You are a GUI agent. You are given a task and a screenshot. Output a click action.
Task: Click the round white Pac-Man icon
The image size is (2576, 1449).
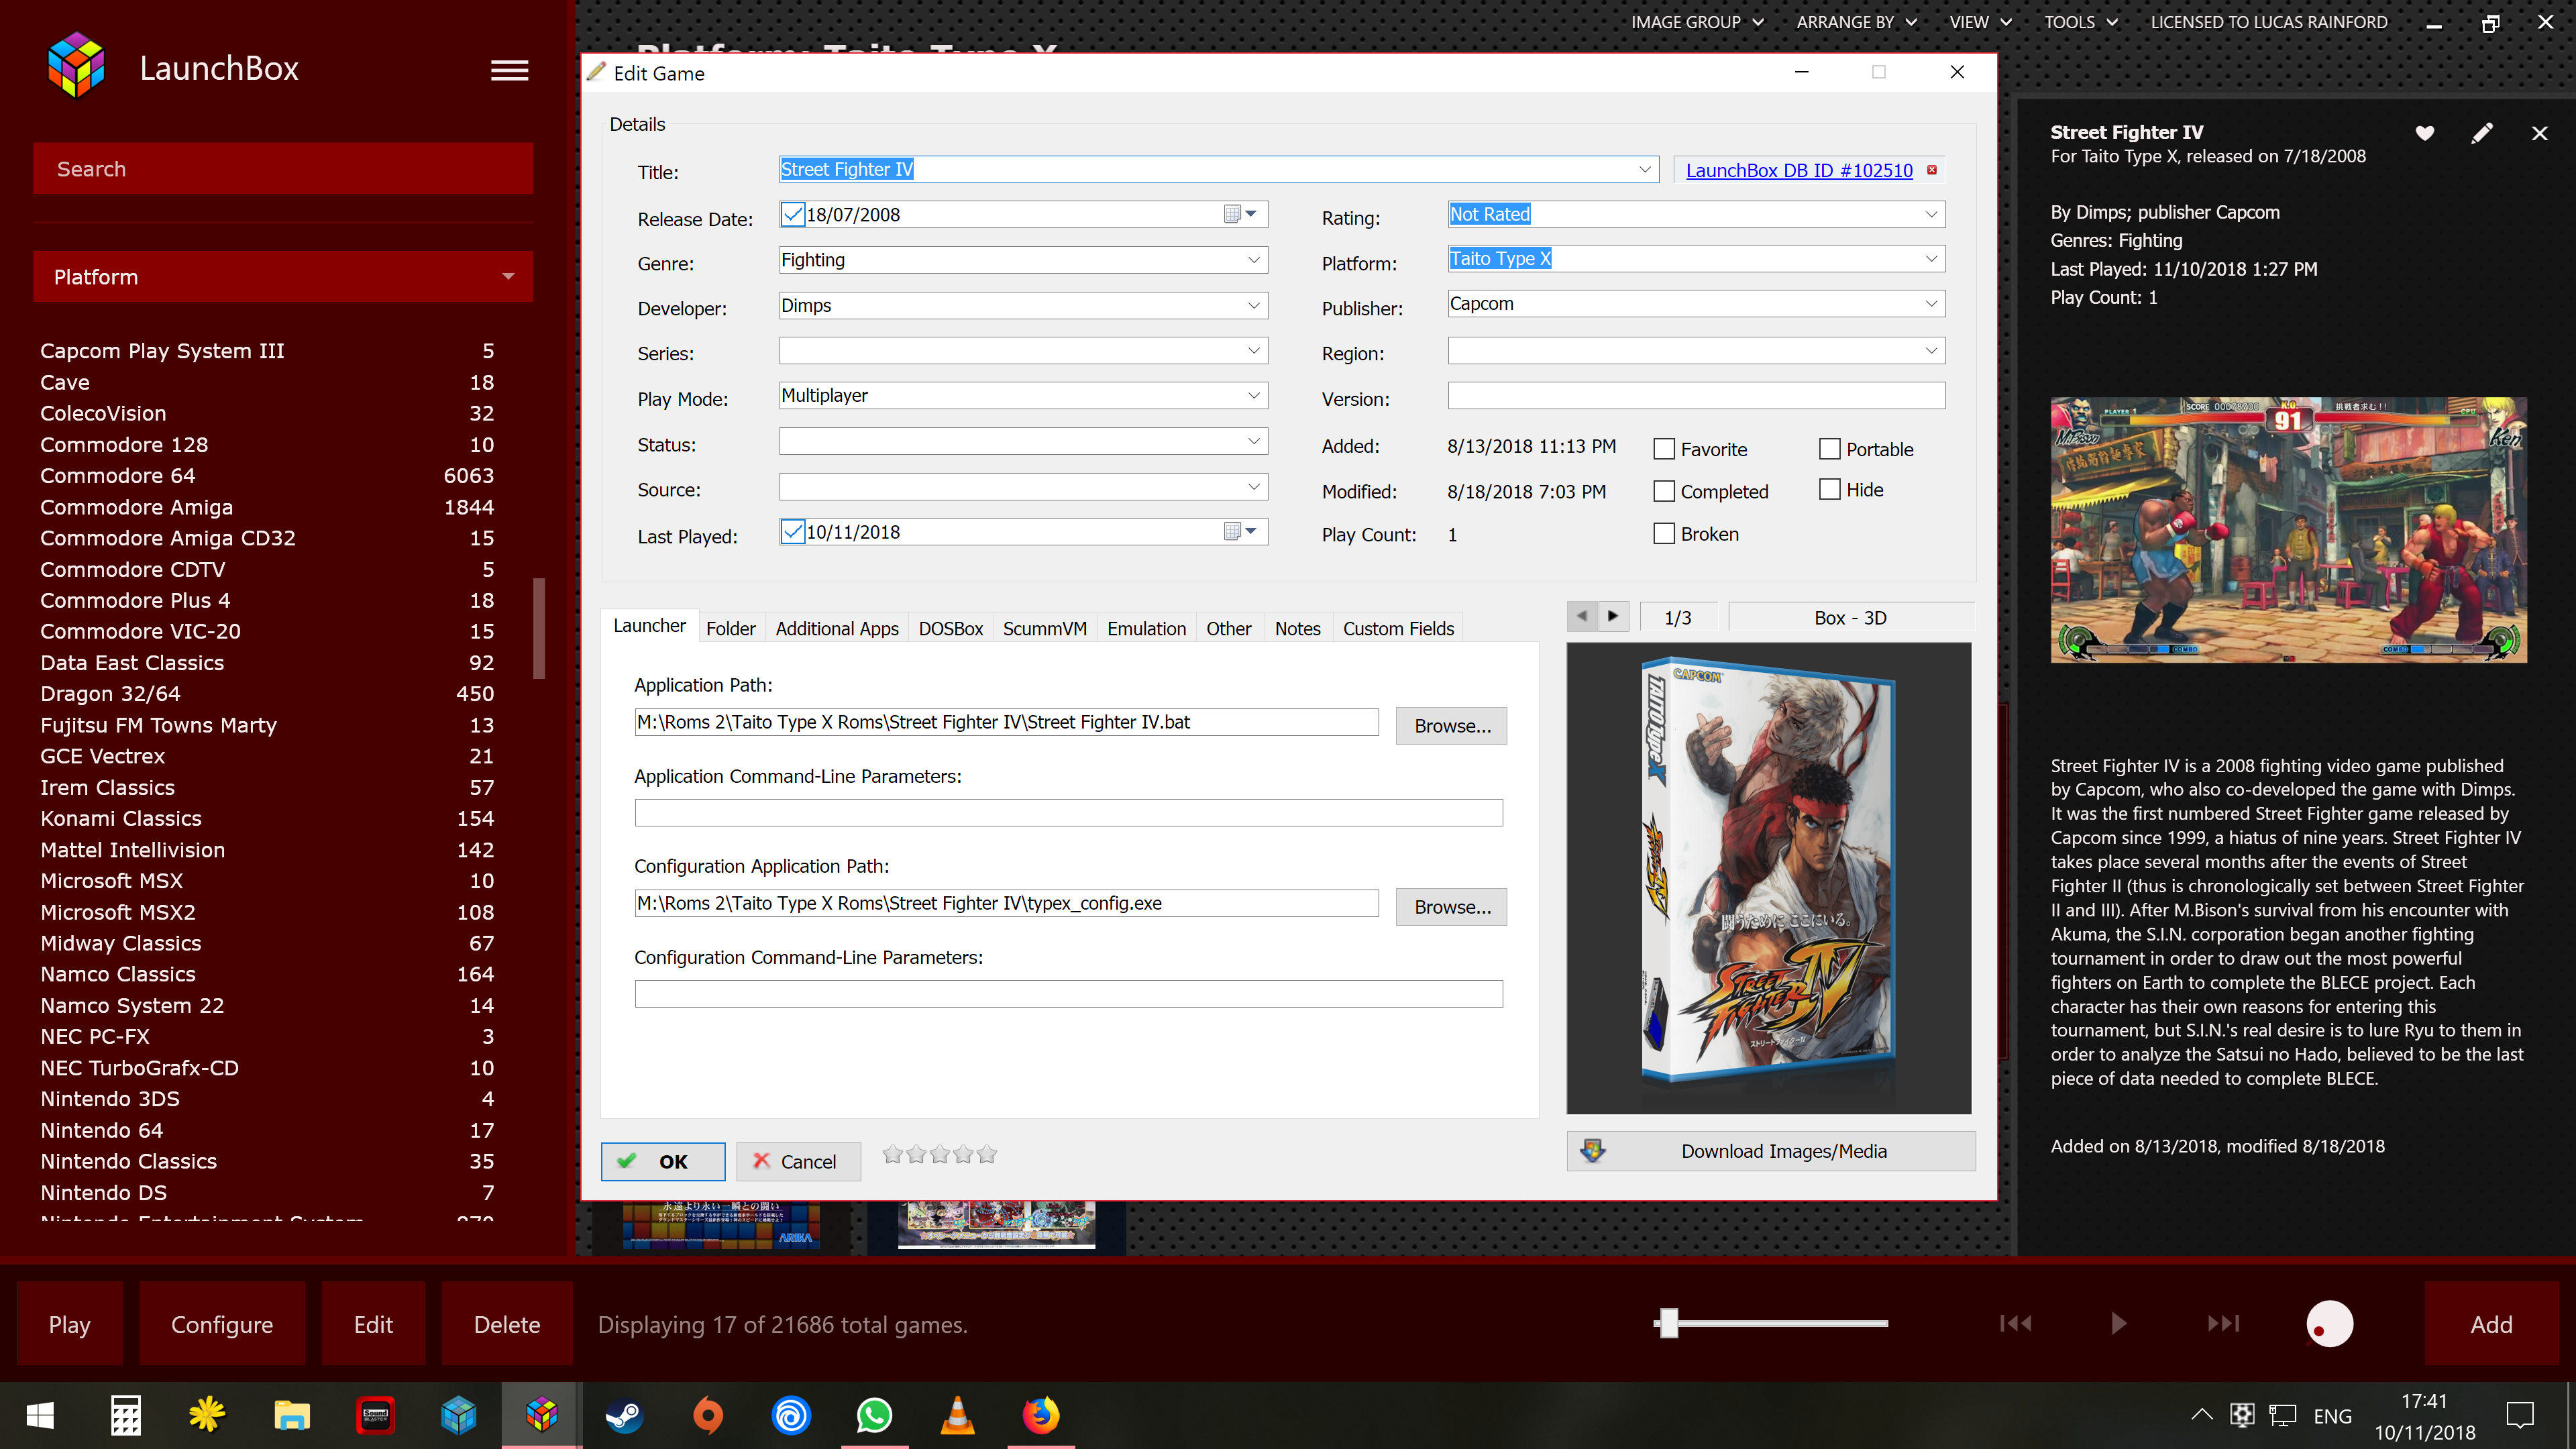pos(2329,1324)
